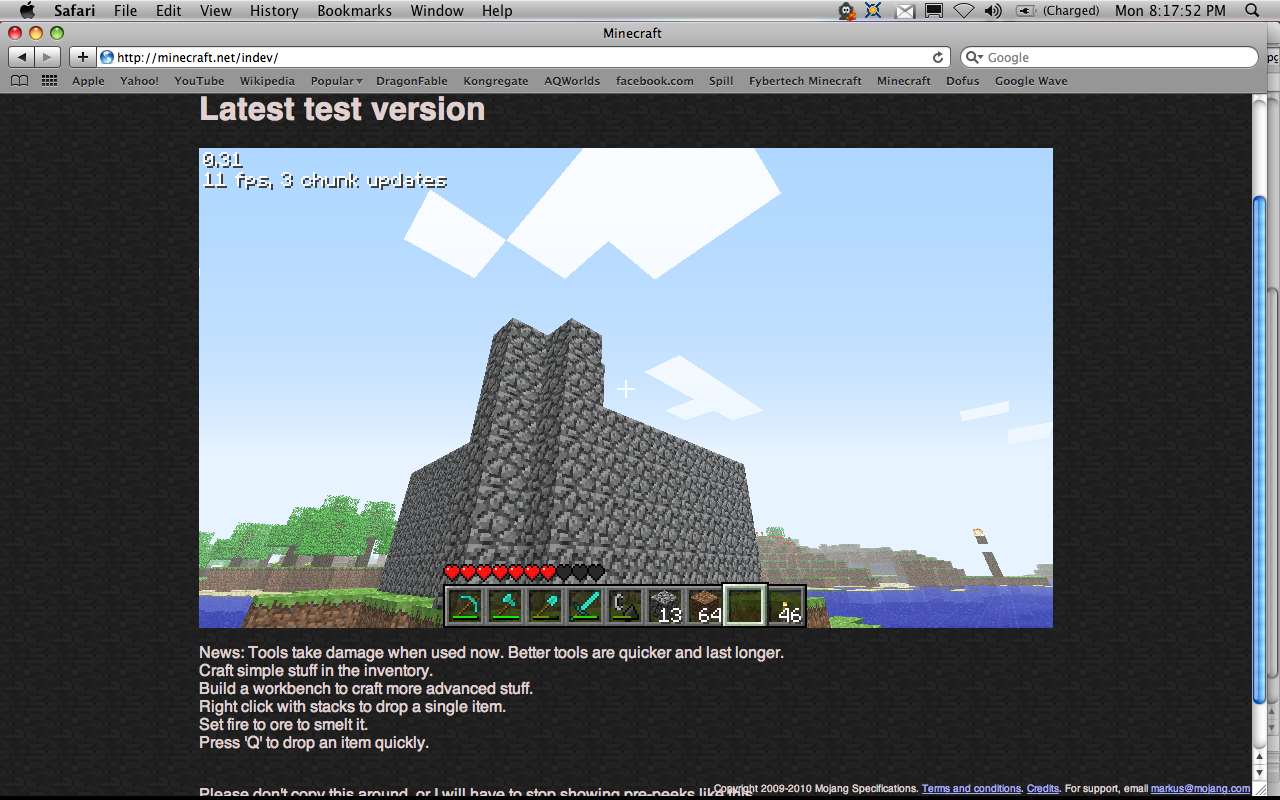Open the Yahoo! bookmark
The height and width of the screenshot is (800, 1280).
coord(139,81)
